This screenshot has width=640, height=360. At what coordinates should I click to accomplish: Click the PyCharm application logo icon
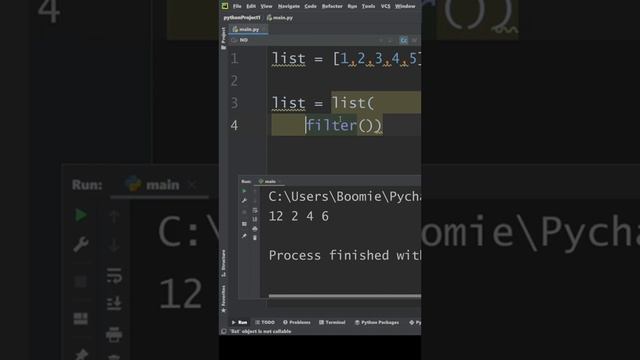pyautogui.click(x=225, y=6)
